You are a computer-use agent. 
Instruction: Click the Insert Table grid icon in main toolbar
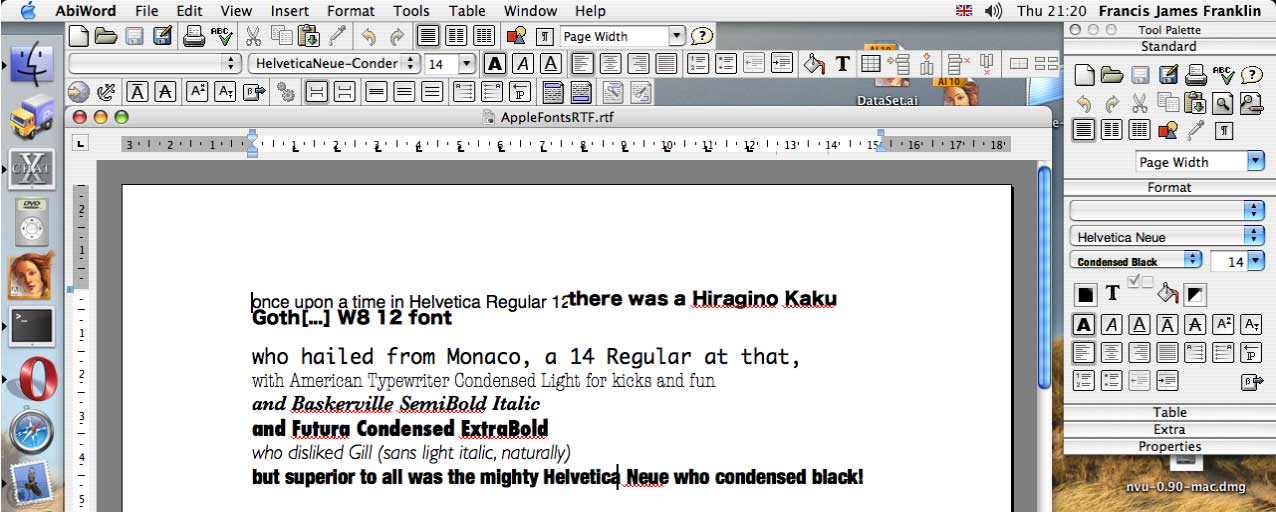coord(871,63)
